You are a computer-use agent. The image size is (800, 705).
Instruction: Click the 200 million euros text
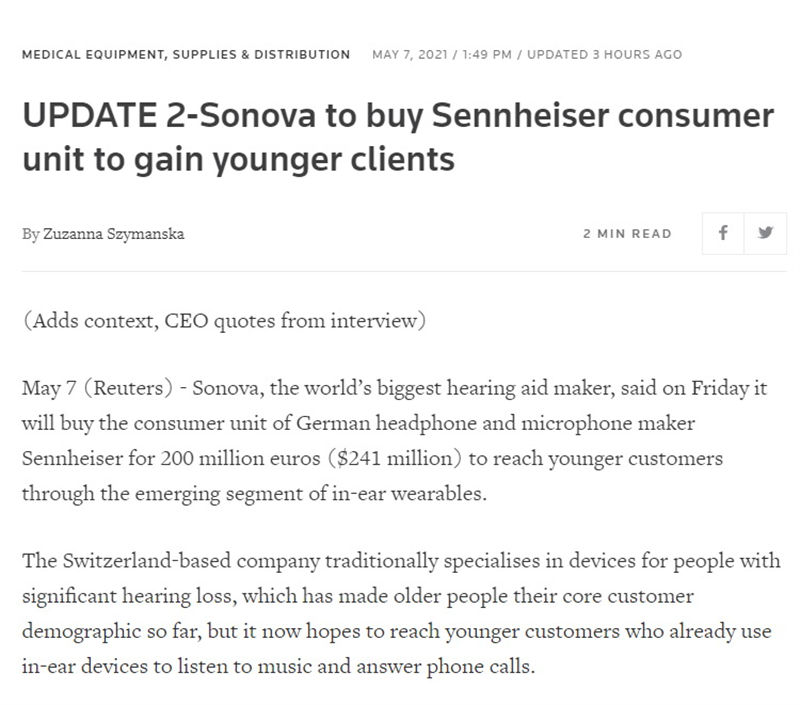(240, 458)
